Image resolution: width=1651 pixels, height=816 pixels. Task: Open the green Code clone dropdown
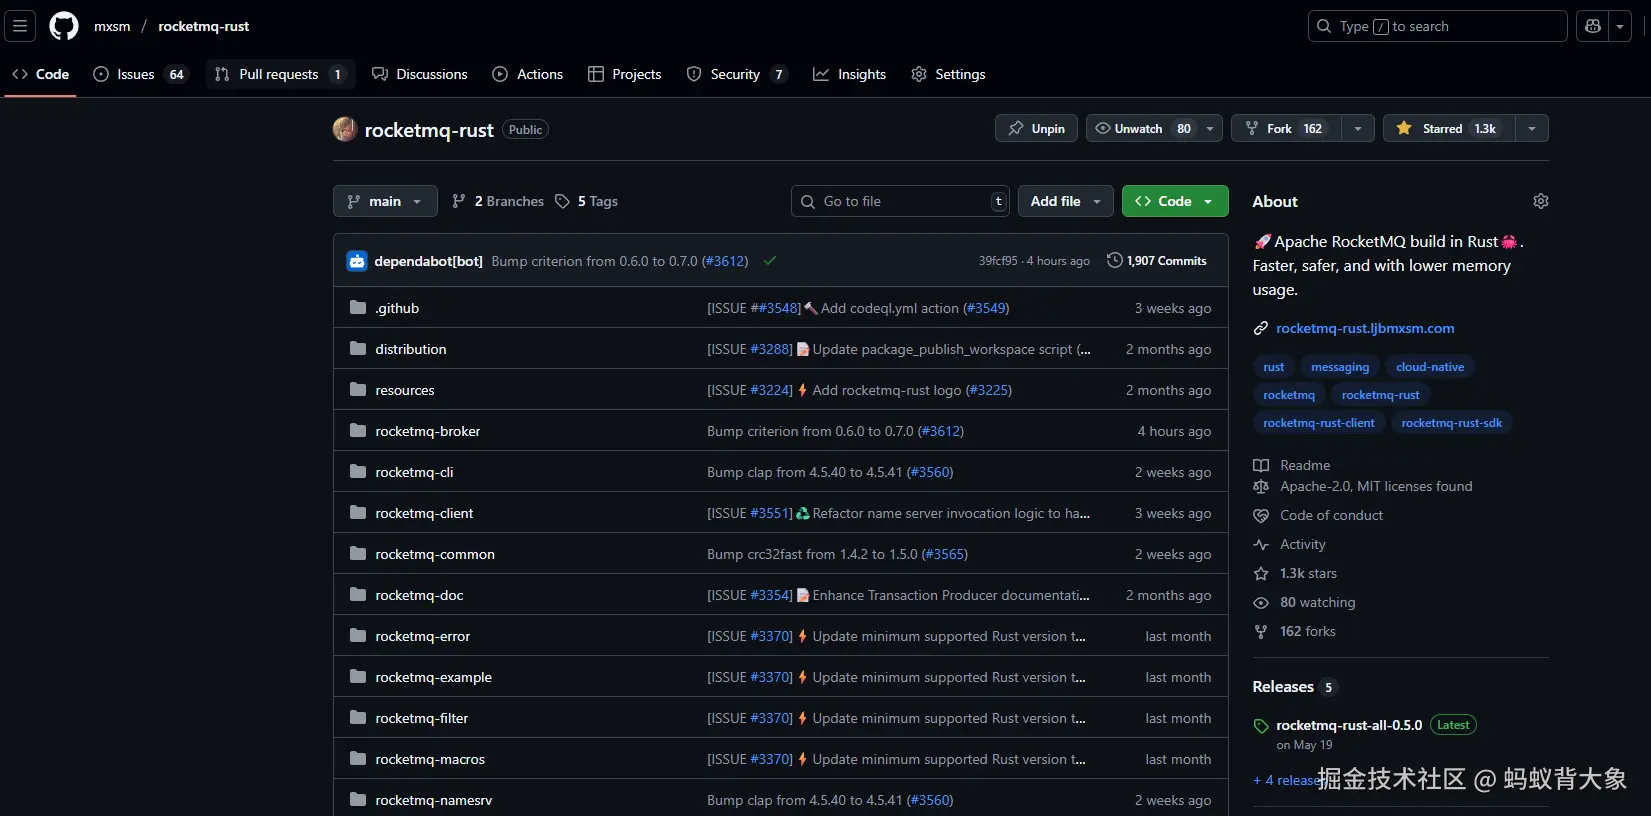(1175, 201)
